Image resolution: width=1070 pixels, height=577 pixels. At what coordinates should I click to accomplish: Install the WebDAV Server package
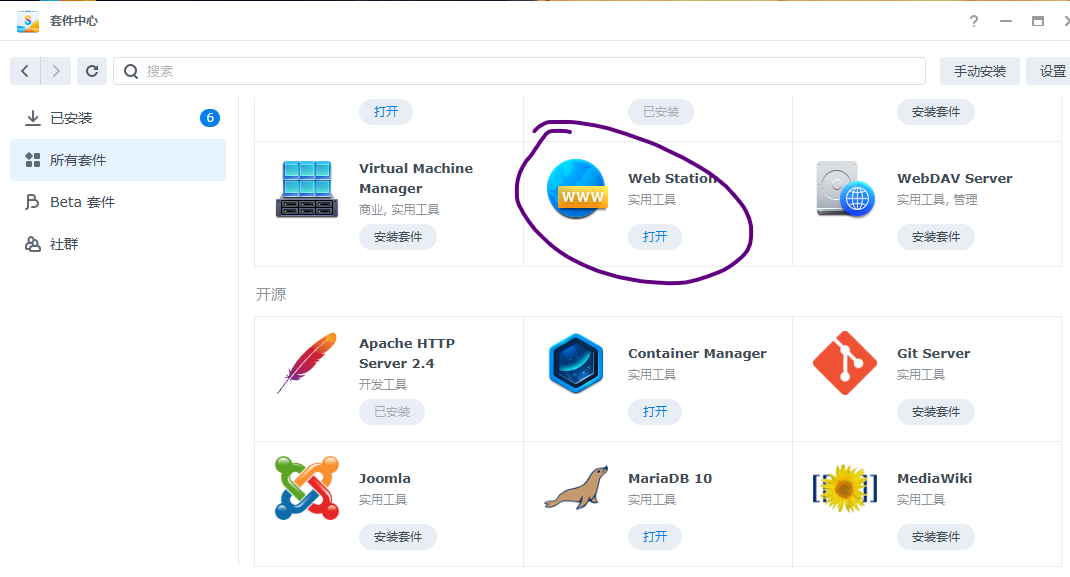pyautogui.click(x=936, y=237)
